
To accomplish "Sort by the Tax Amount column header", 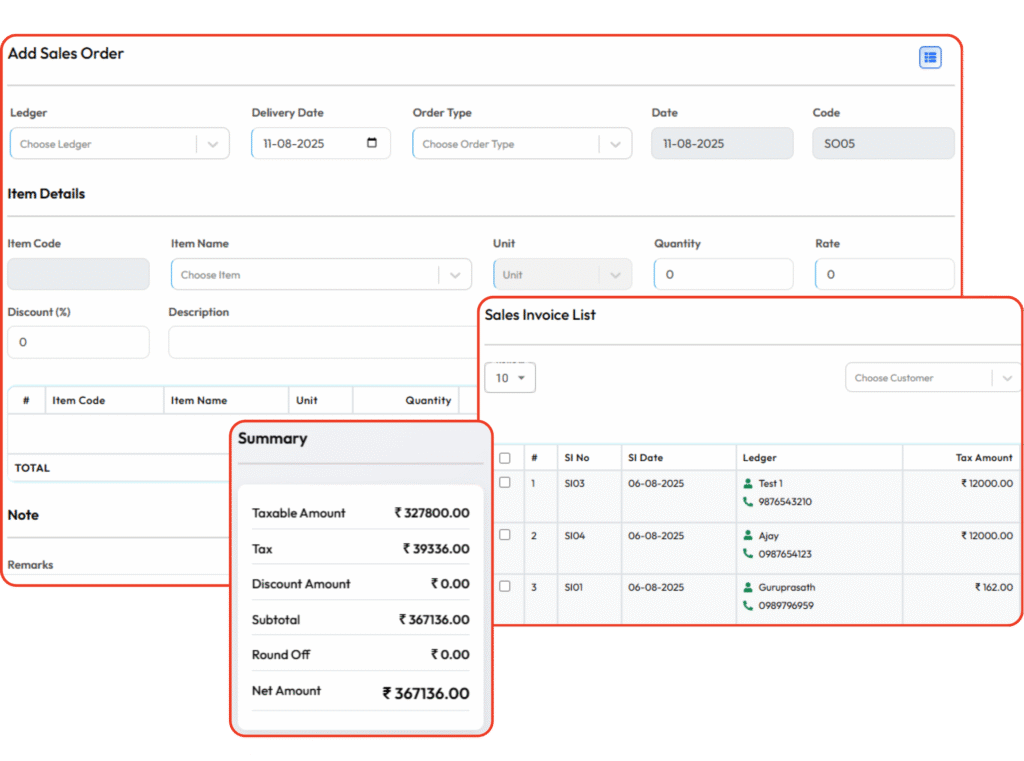I will click(983, 458).
